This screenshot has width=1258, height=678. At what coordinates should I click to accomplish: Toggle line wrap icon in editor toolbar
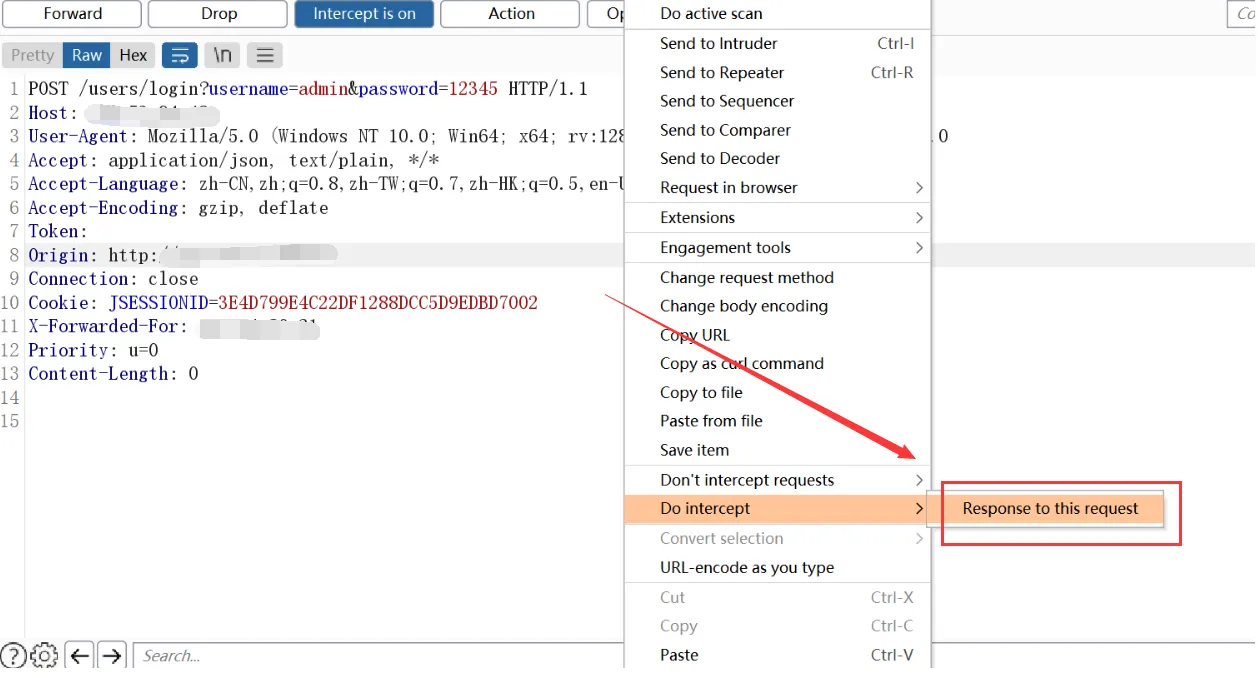pos(179,55)
